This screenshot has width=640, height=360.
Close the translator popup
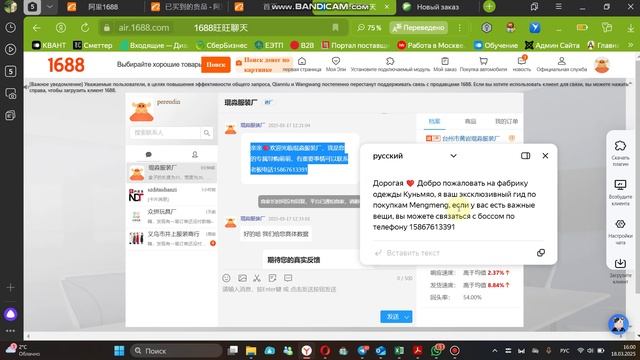pos(545,156)
